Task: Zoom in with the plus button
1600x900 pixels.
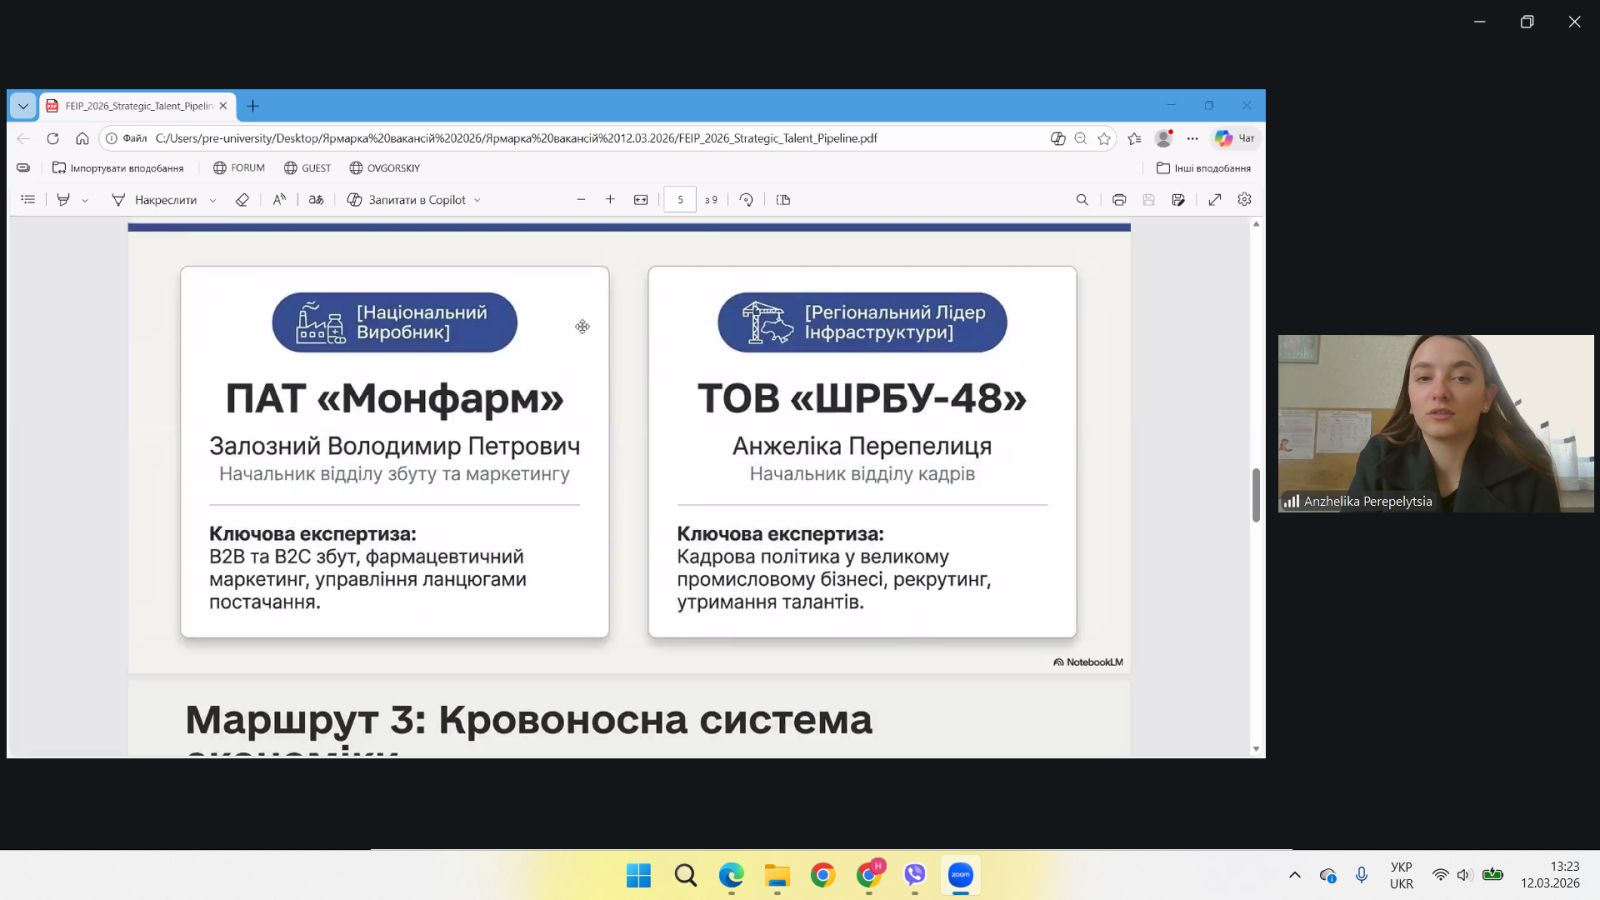Action: (610, 200)
